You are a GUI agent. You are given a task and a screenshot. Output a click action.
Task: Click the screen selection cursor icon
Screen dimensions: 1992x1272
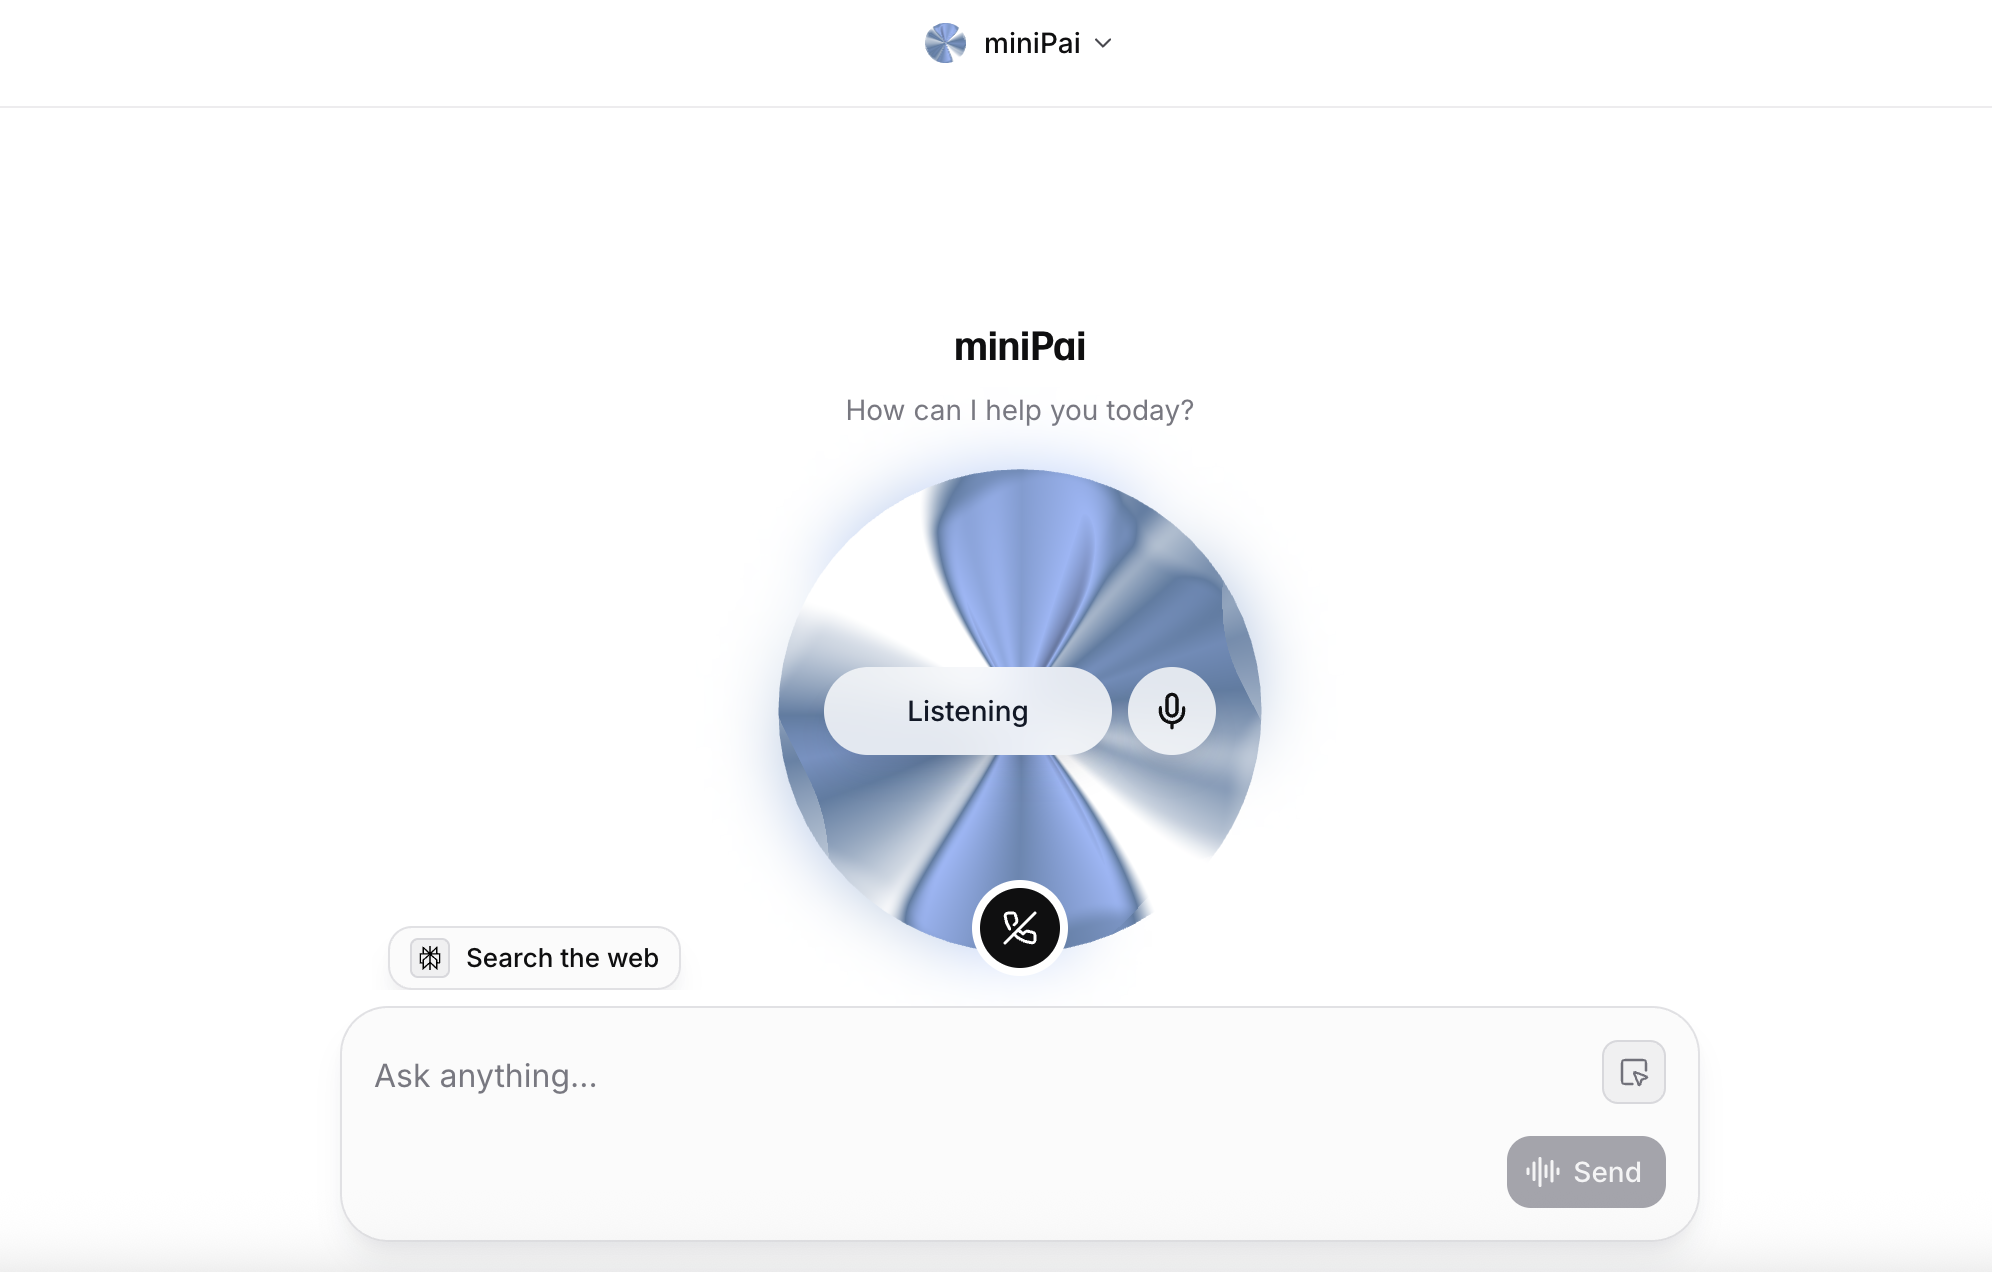1633,1072
